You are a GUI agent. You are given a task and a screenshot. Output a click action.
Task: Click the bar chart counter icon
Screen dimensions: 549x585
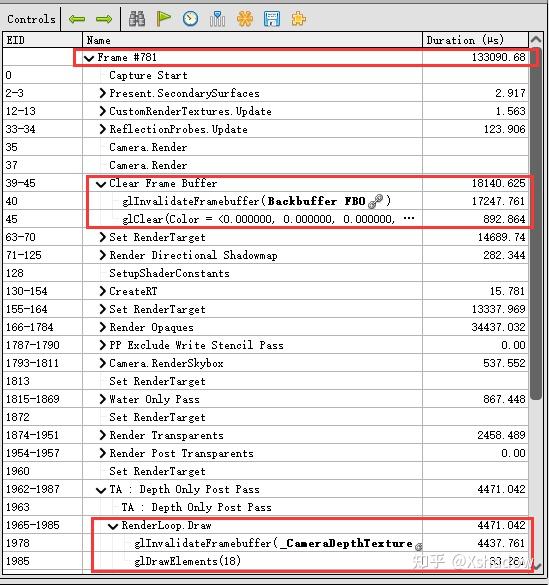pyautogui.click(x=217, y=19)
